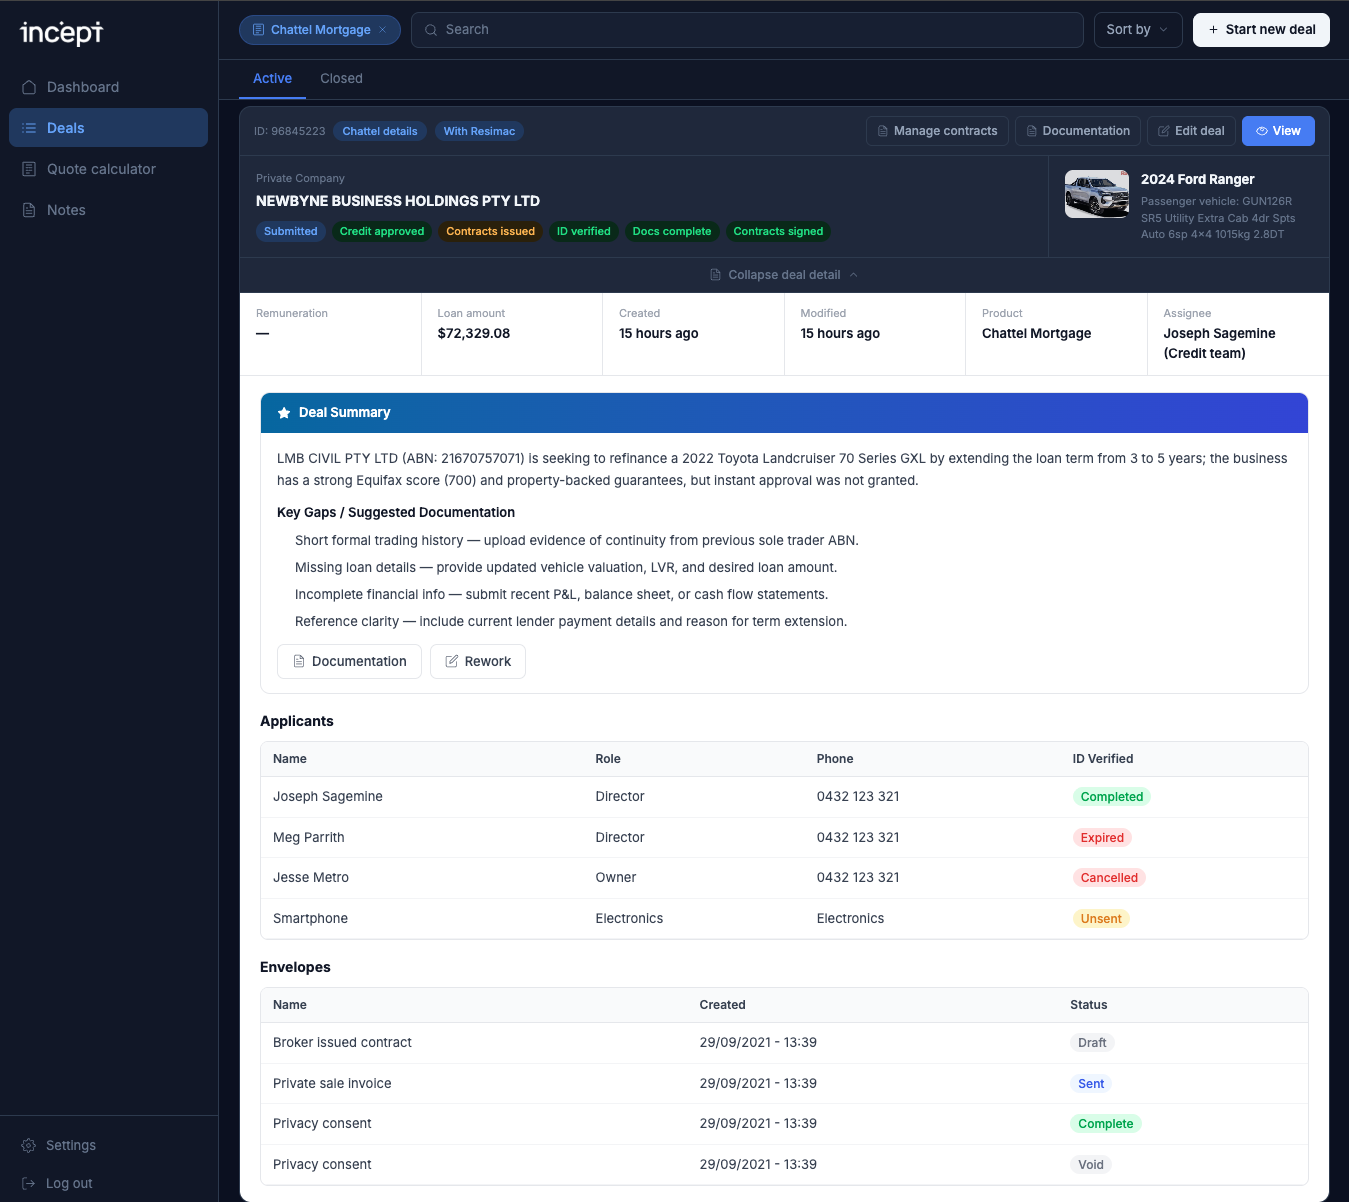1349x1202 pixels.
Task: Click the Cancelled ID status badge
Action: (1109, 878)
